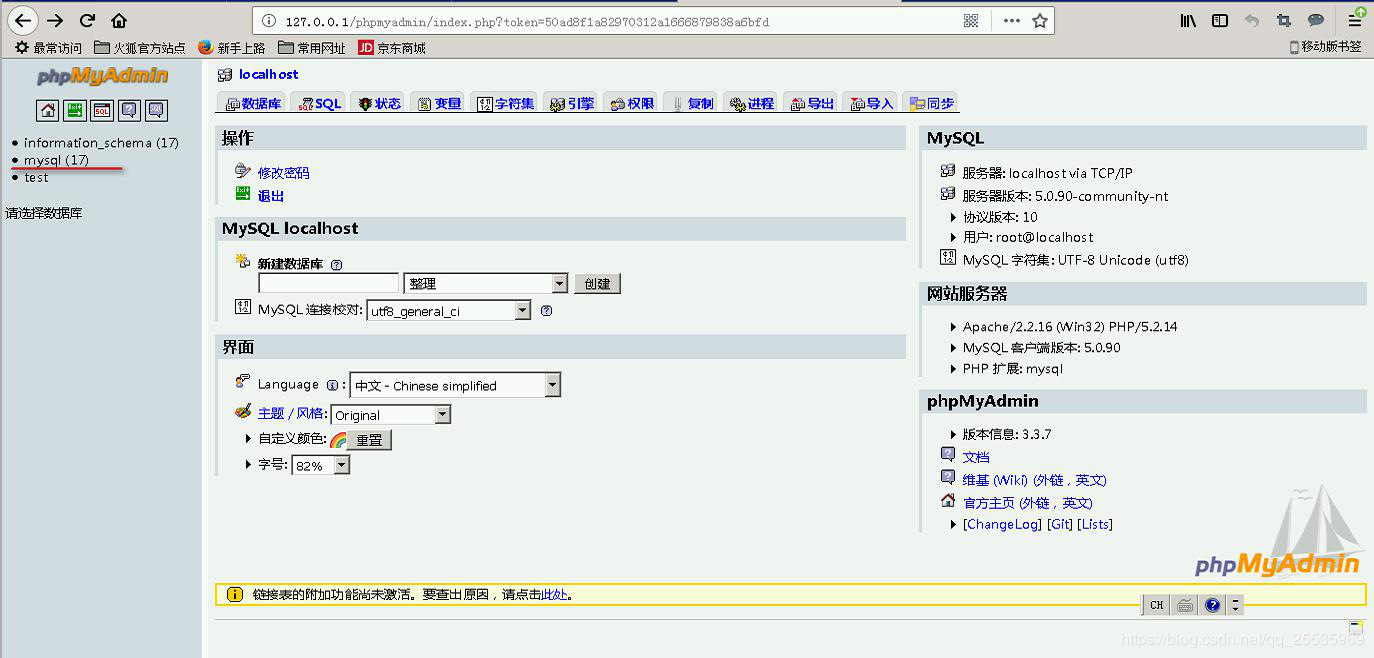The width and height of the screenshot is (1374, 658).
Task: Switch to the 导入 tab
Action: click(869, 103)
